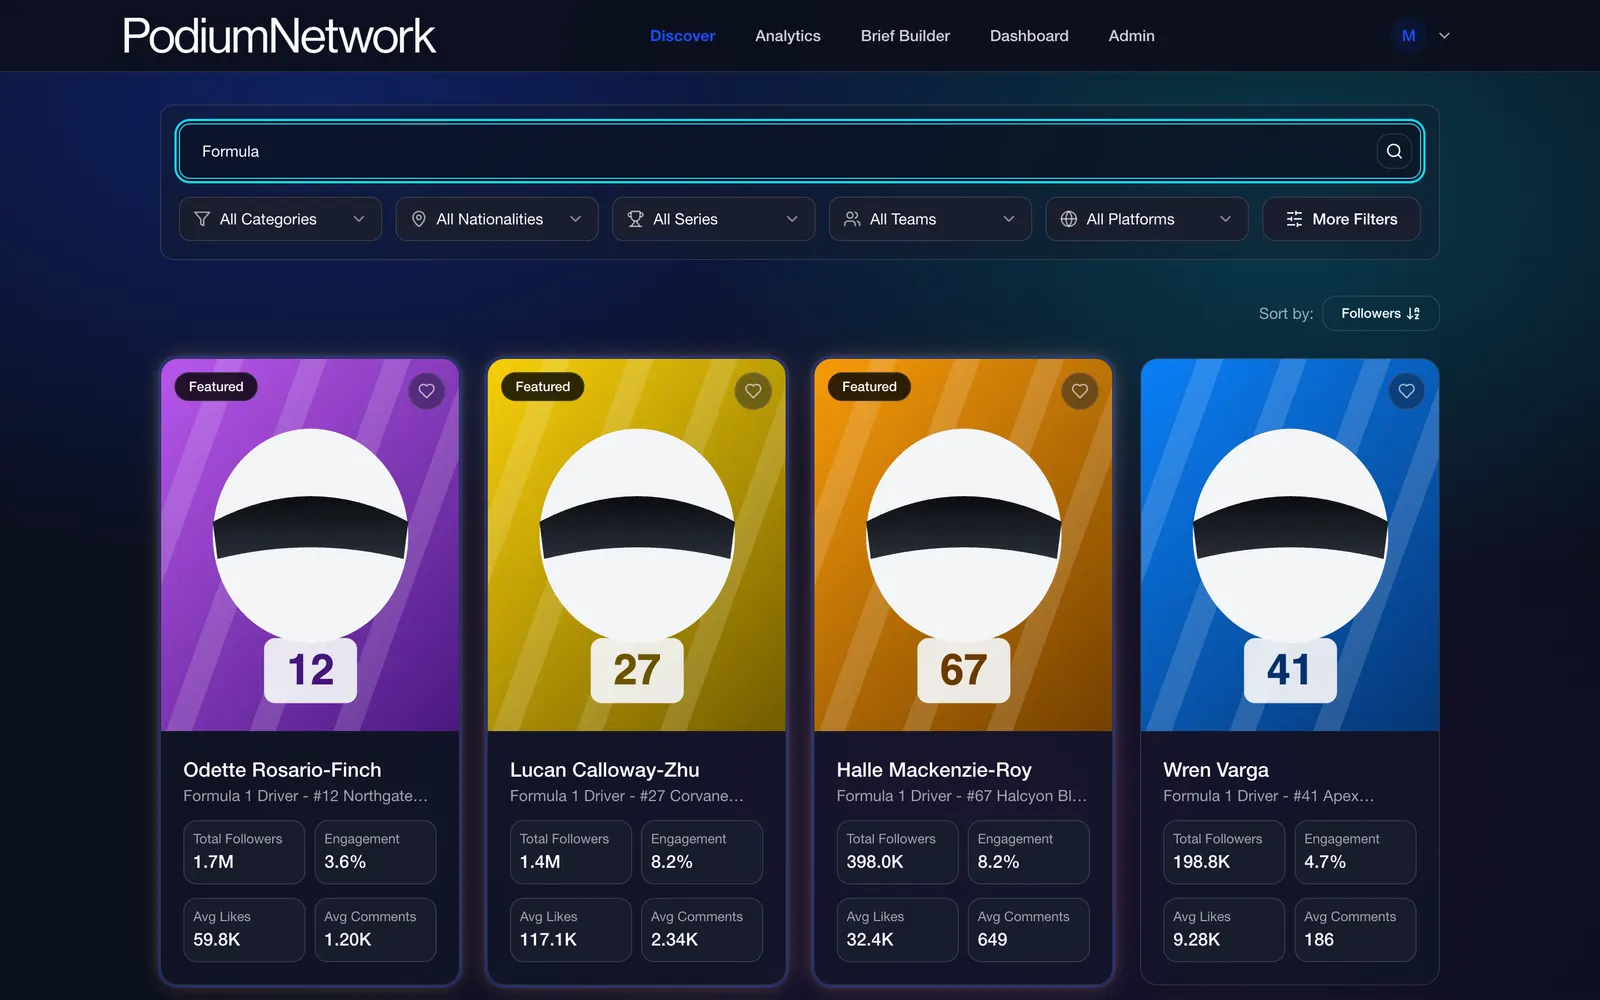The image size is (1600, 1000).
Task: Open the All Platforms dropdown
Action: tap(1147, 219)
